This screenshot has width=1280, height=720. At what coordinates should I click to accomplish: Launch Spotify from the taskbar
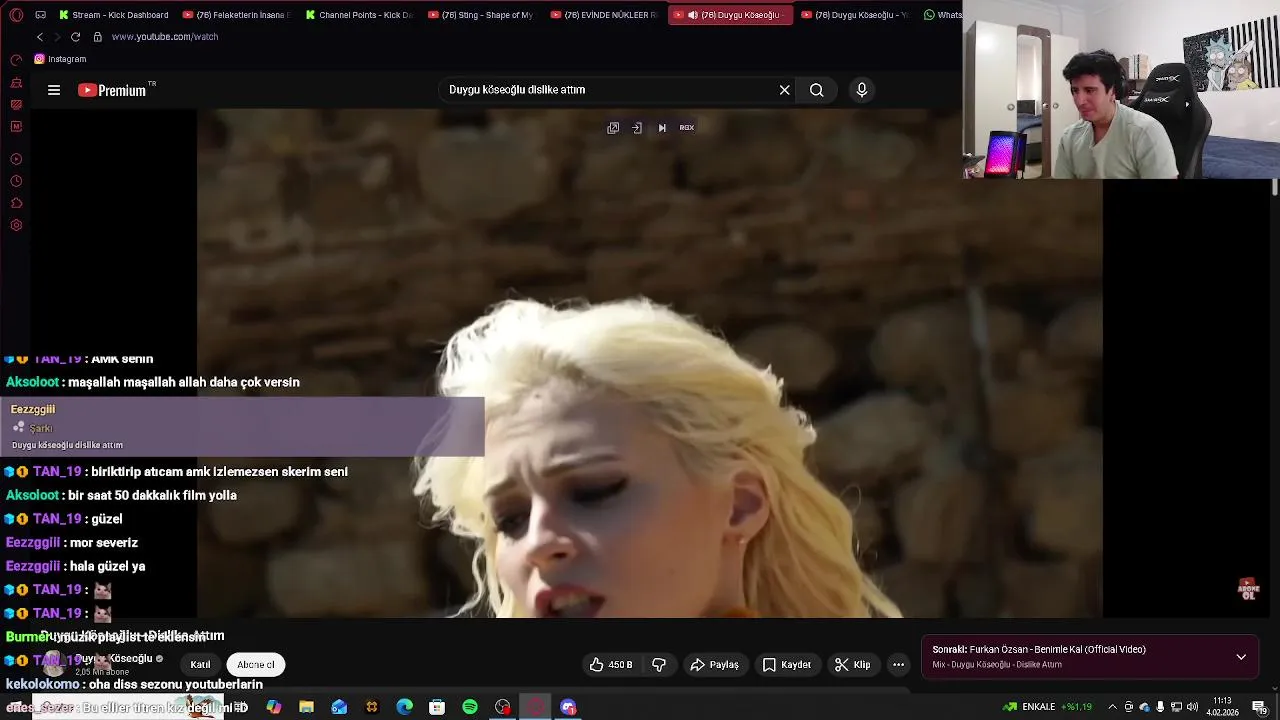tap(470, 707)
